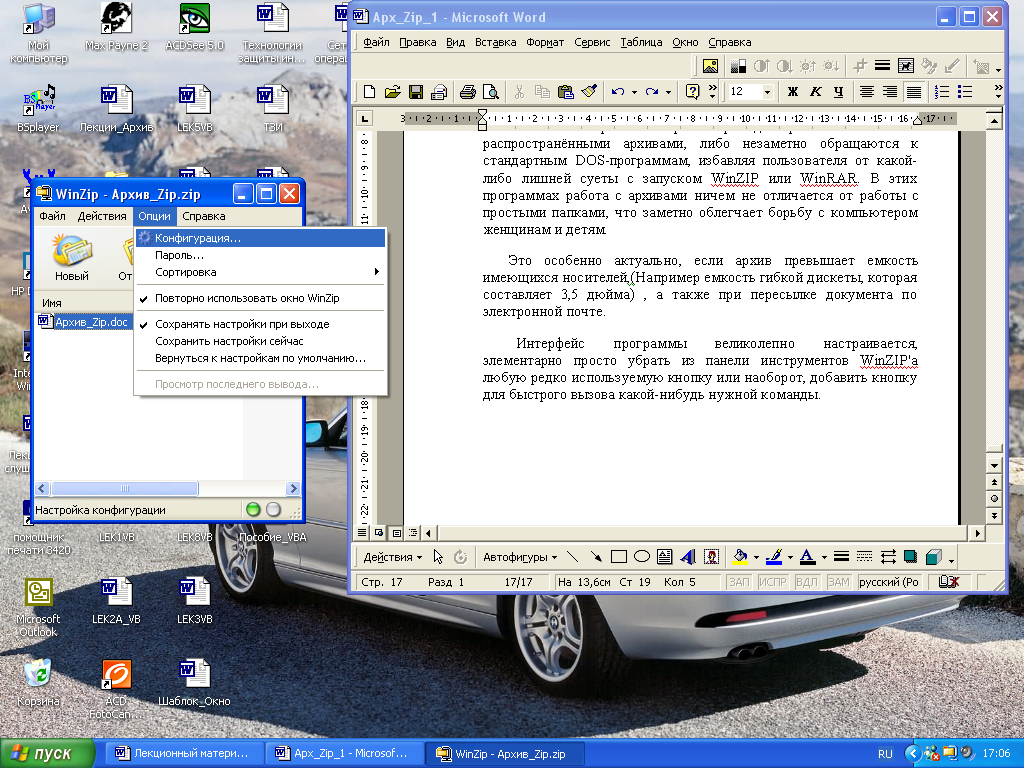The width and height of the screenshot is (1024, 768).
Task: Click the Shadow Style icon in Drawing toolbar
Action: point(910,557)
